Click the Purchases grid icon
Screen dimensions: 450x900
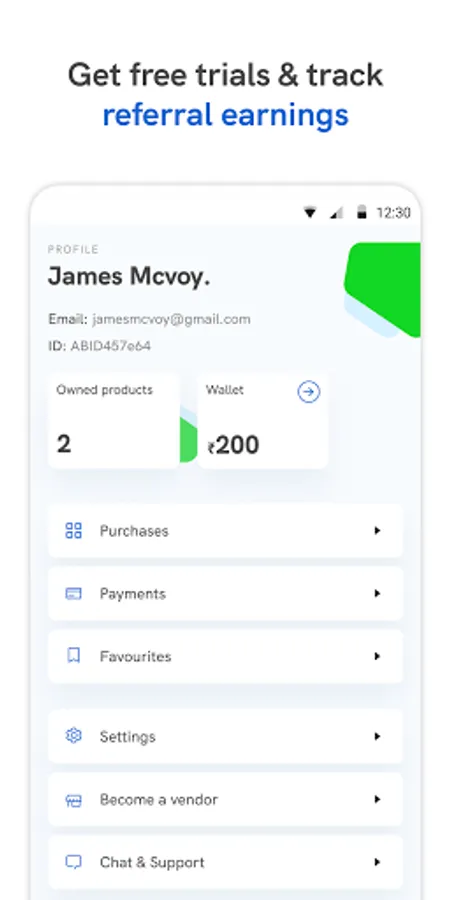click(x=73, y=530)
